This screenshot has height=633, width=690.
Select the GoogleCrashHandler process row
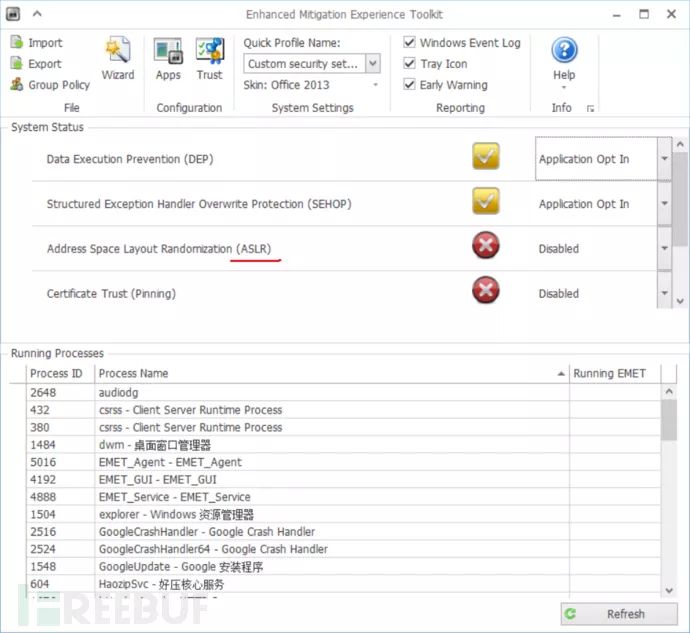pos(343,531)
